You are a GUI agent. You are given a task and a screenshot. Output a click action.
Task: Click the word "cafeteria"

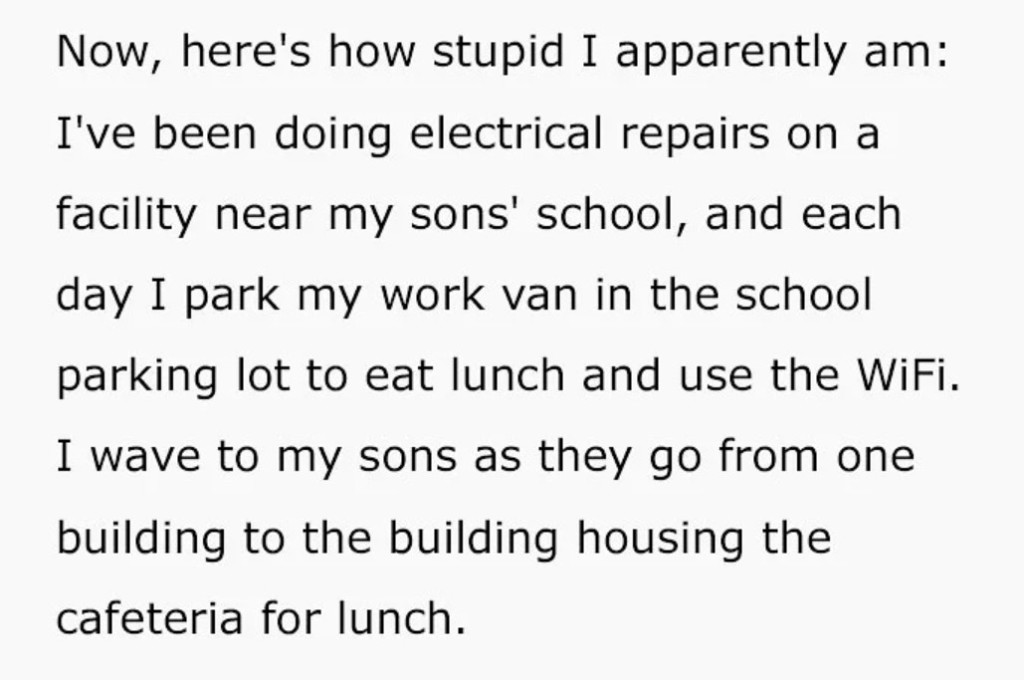pyautogui.click(x=148, y=620)
